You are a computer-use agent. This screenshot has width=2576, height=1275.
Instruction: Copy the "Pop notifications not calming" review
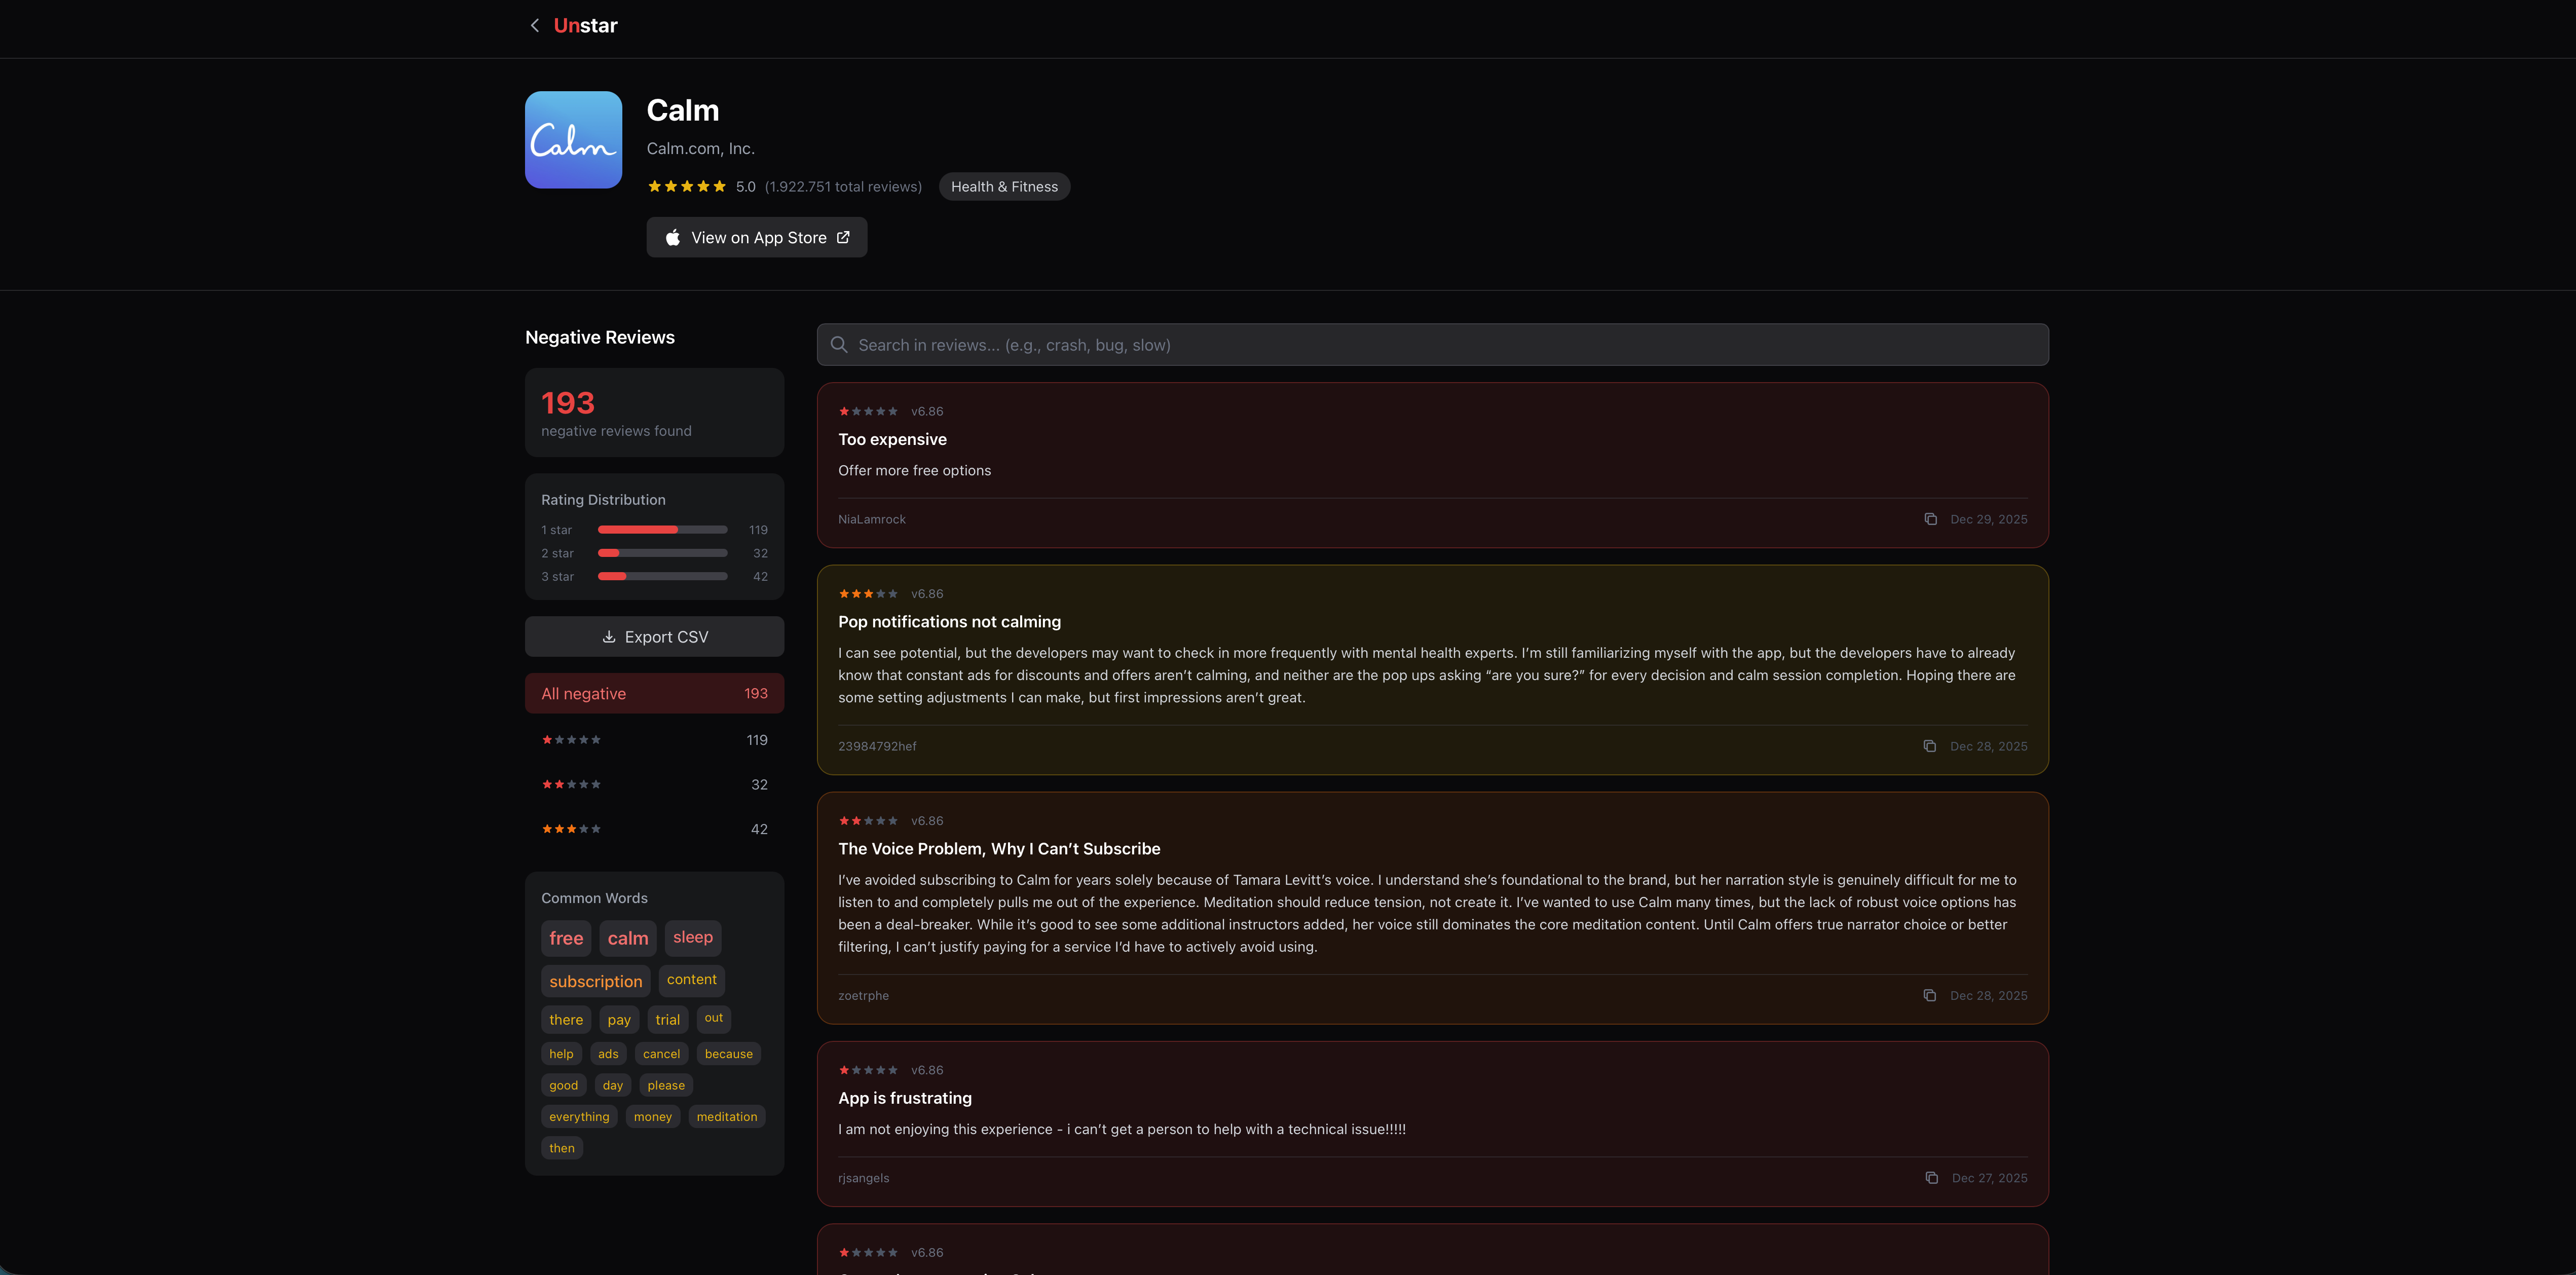pos(1930,746)
